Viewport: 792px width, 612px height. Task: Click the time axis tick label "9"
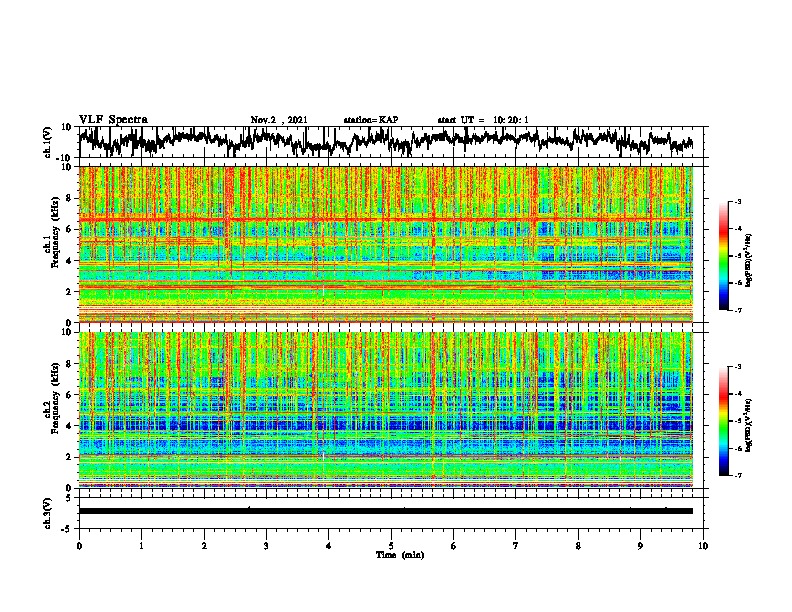[640, 546]
